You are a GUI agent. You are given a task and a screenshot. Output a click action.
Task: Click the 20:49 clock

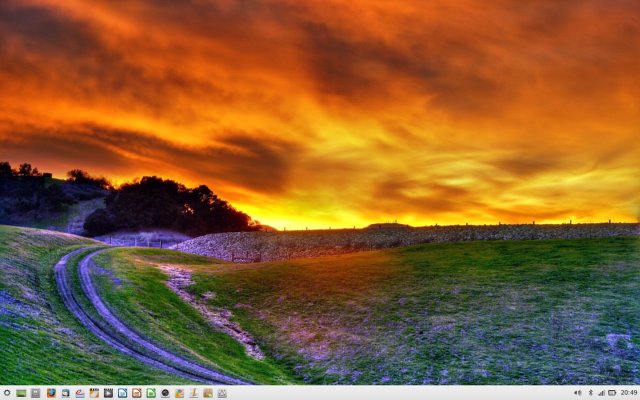629,393
